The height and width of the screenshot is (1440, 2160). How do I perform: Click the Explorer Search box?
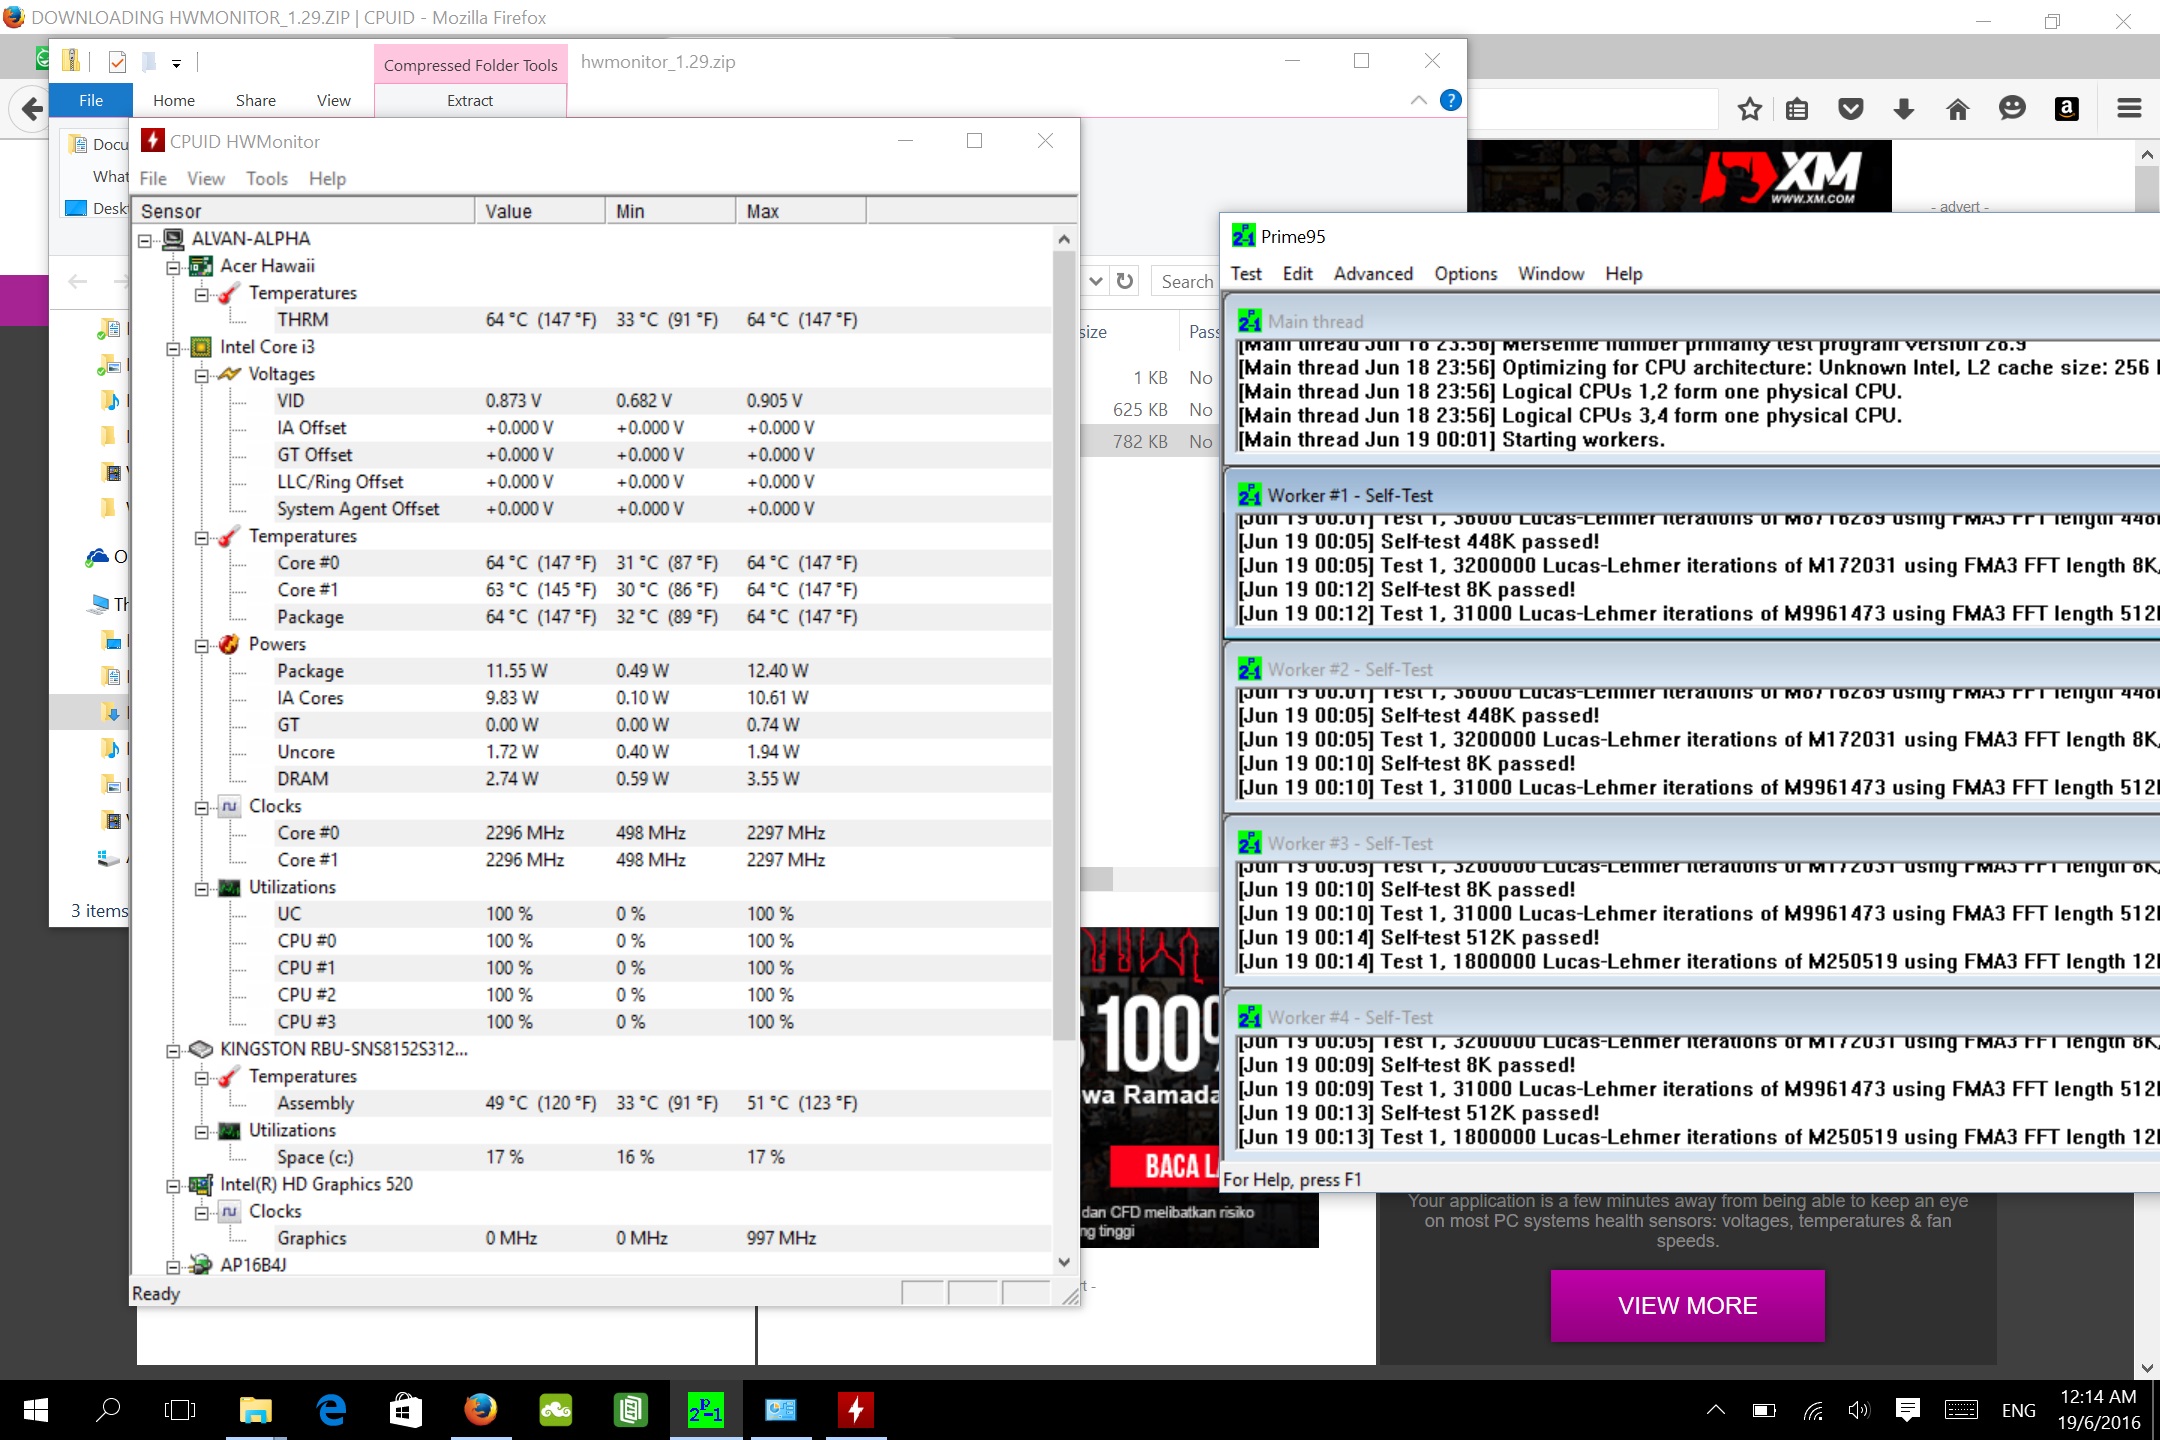[x=1186, y=282]
